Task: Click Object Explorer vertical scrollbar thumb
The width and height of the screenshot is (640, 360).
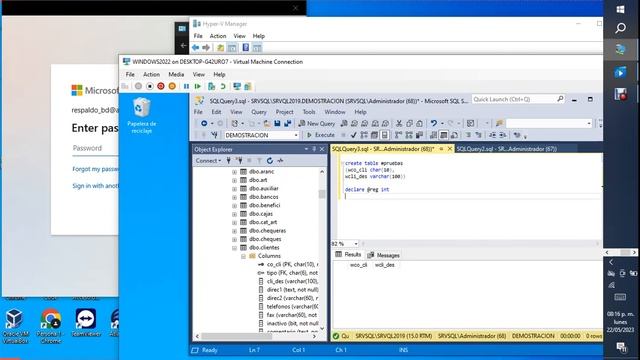Action: pos(322,194)
